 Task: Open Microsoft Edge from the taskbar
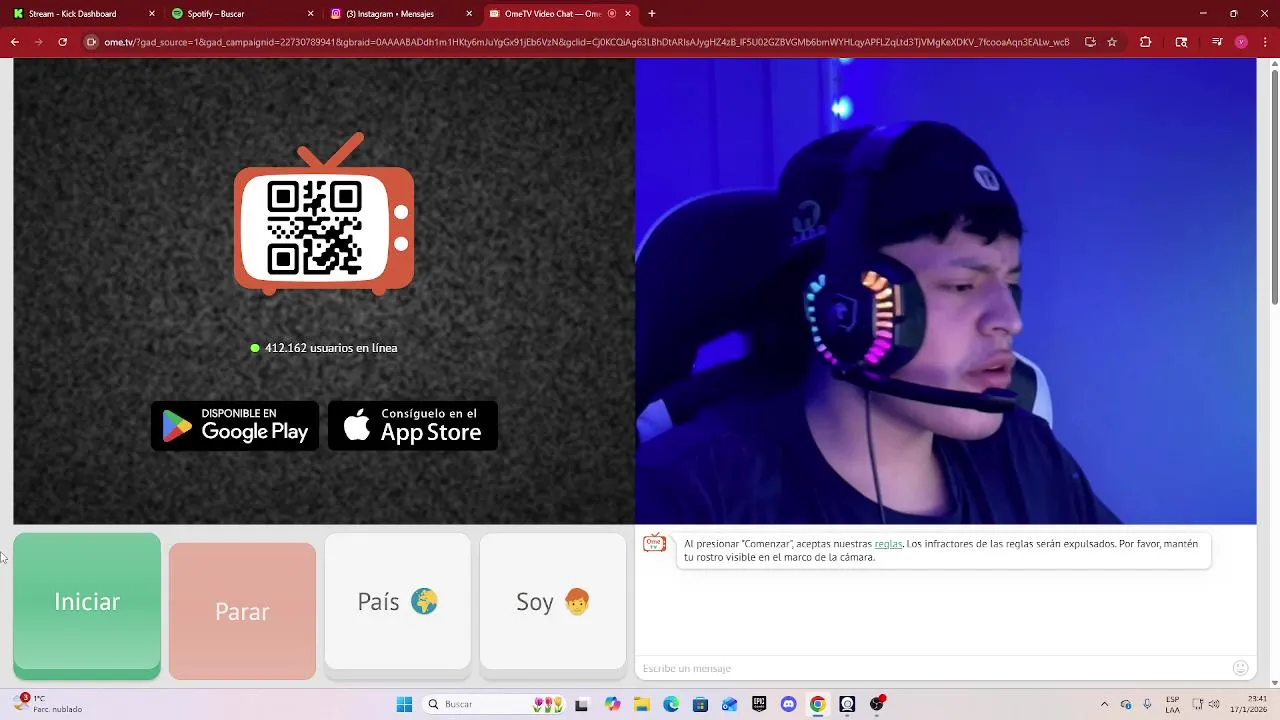tap(671, 704)
